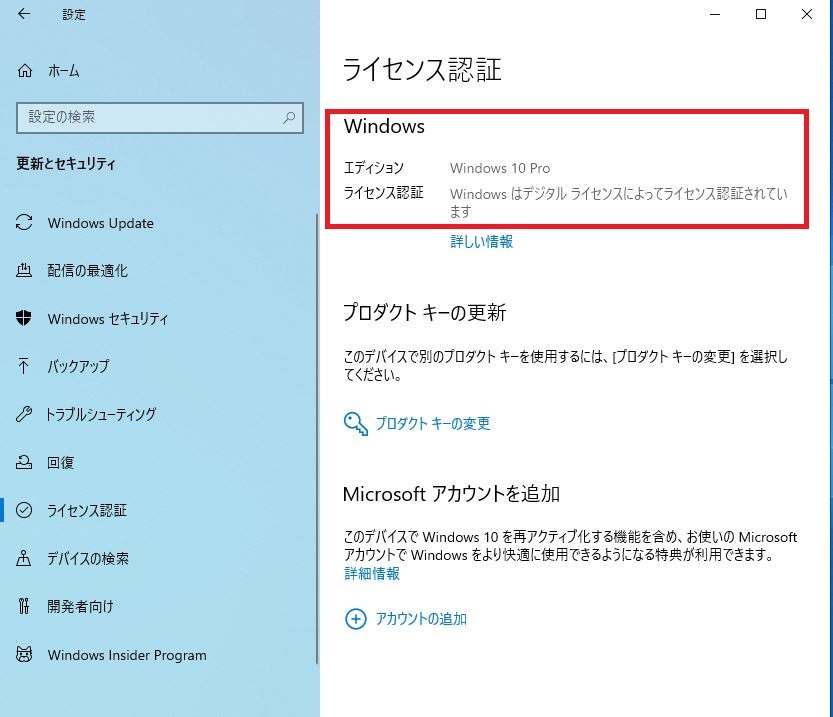Click the 更新とセキュリティ sidebar heading
This screenshot has height=717, width=833.
(66, 164)
